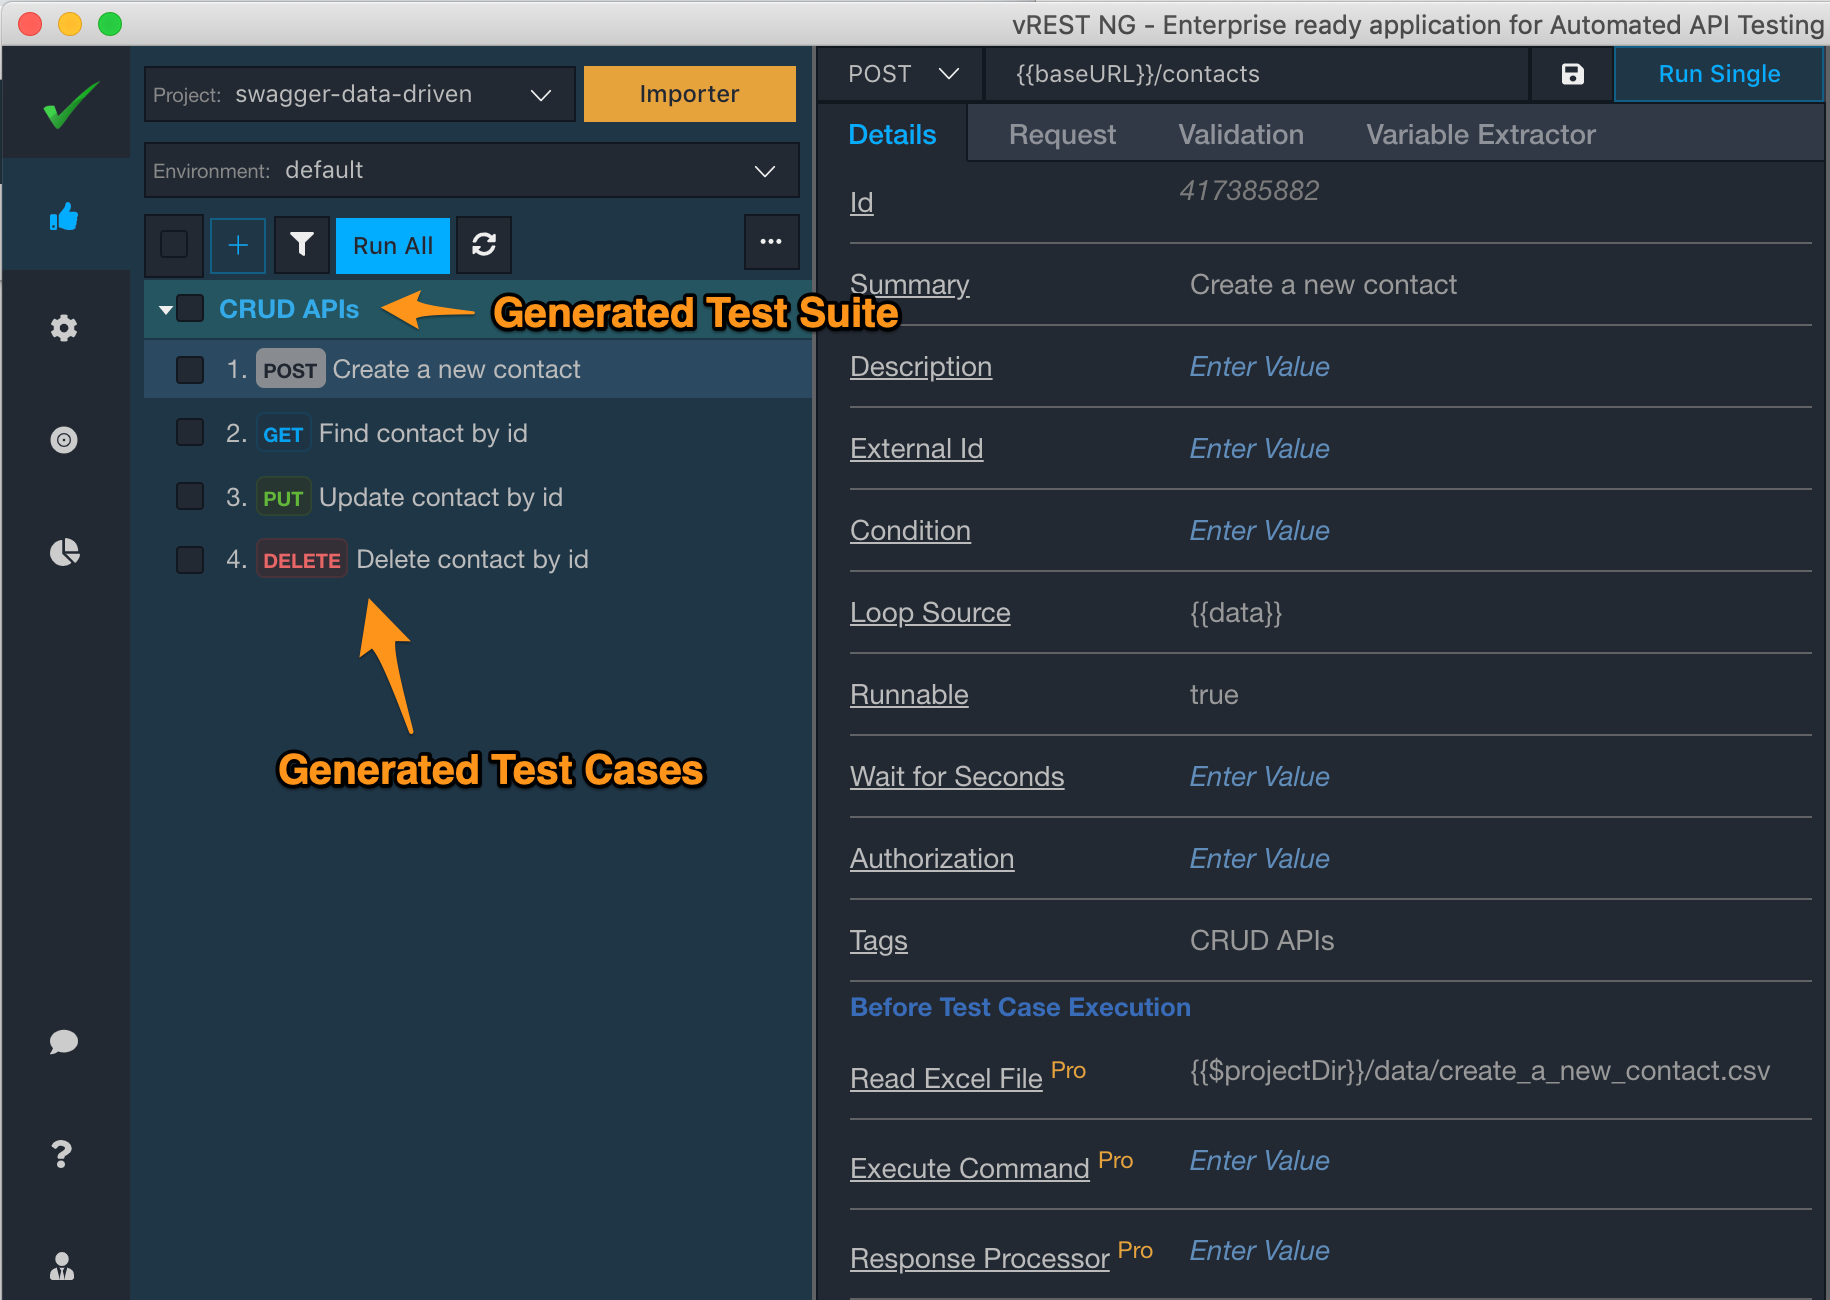The width and height of the screenshot is (1830, 1300).
Task: Collapse the CRUD APIs test suite
Action: pos(165,310)
